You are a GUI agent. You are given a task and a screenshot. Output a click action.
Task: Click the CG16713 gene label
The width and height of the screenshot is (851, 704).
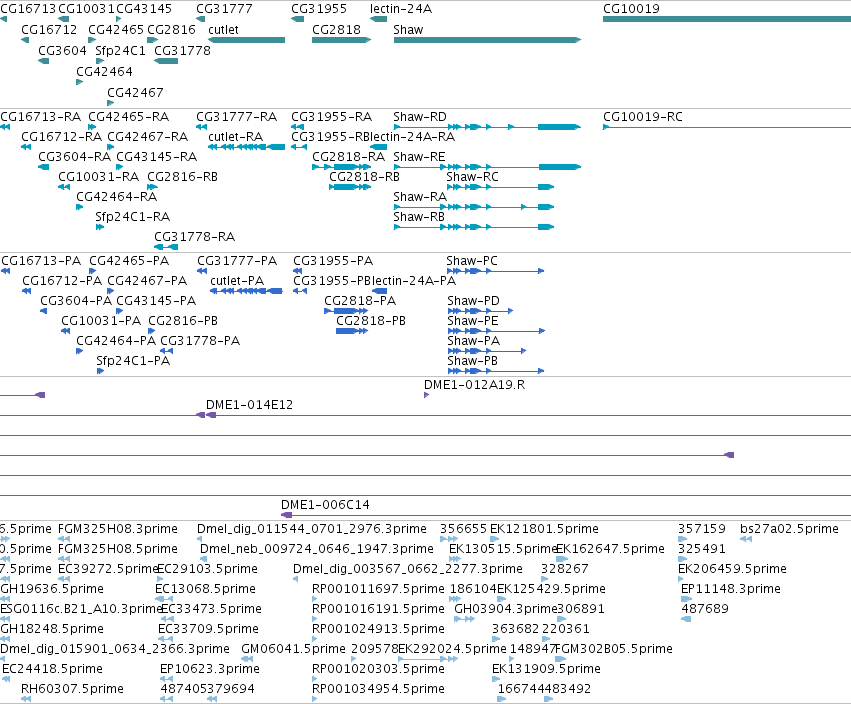pyautogui.click(x=28, y=9)
